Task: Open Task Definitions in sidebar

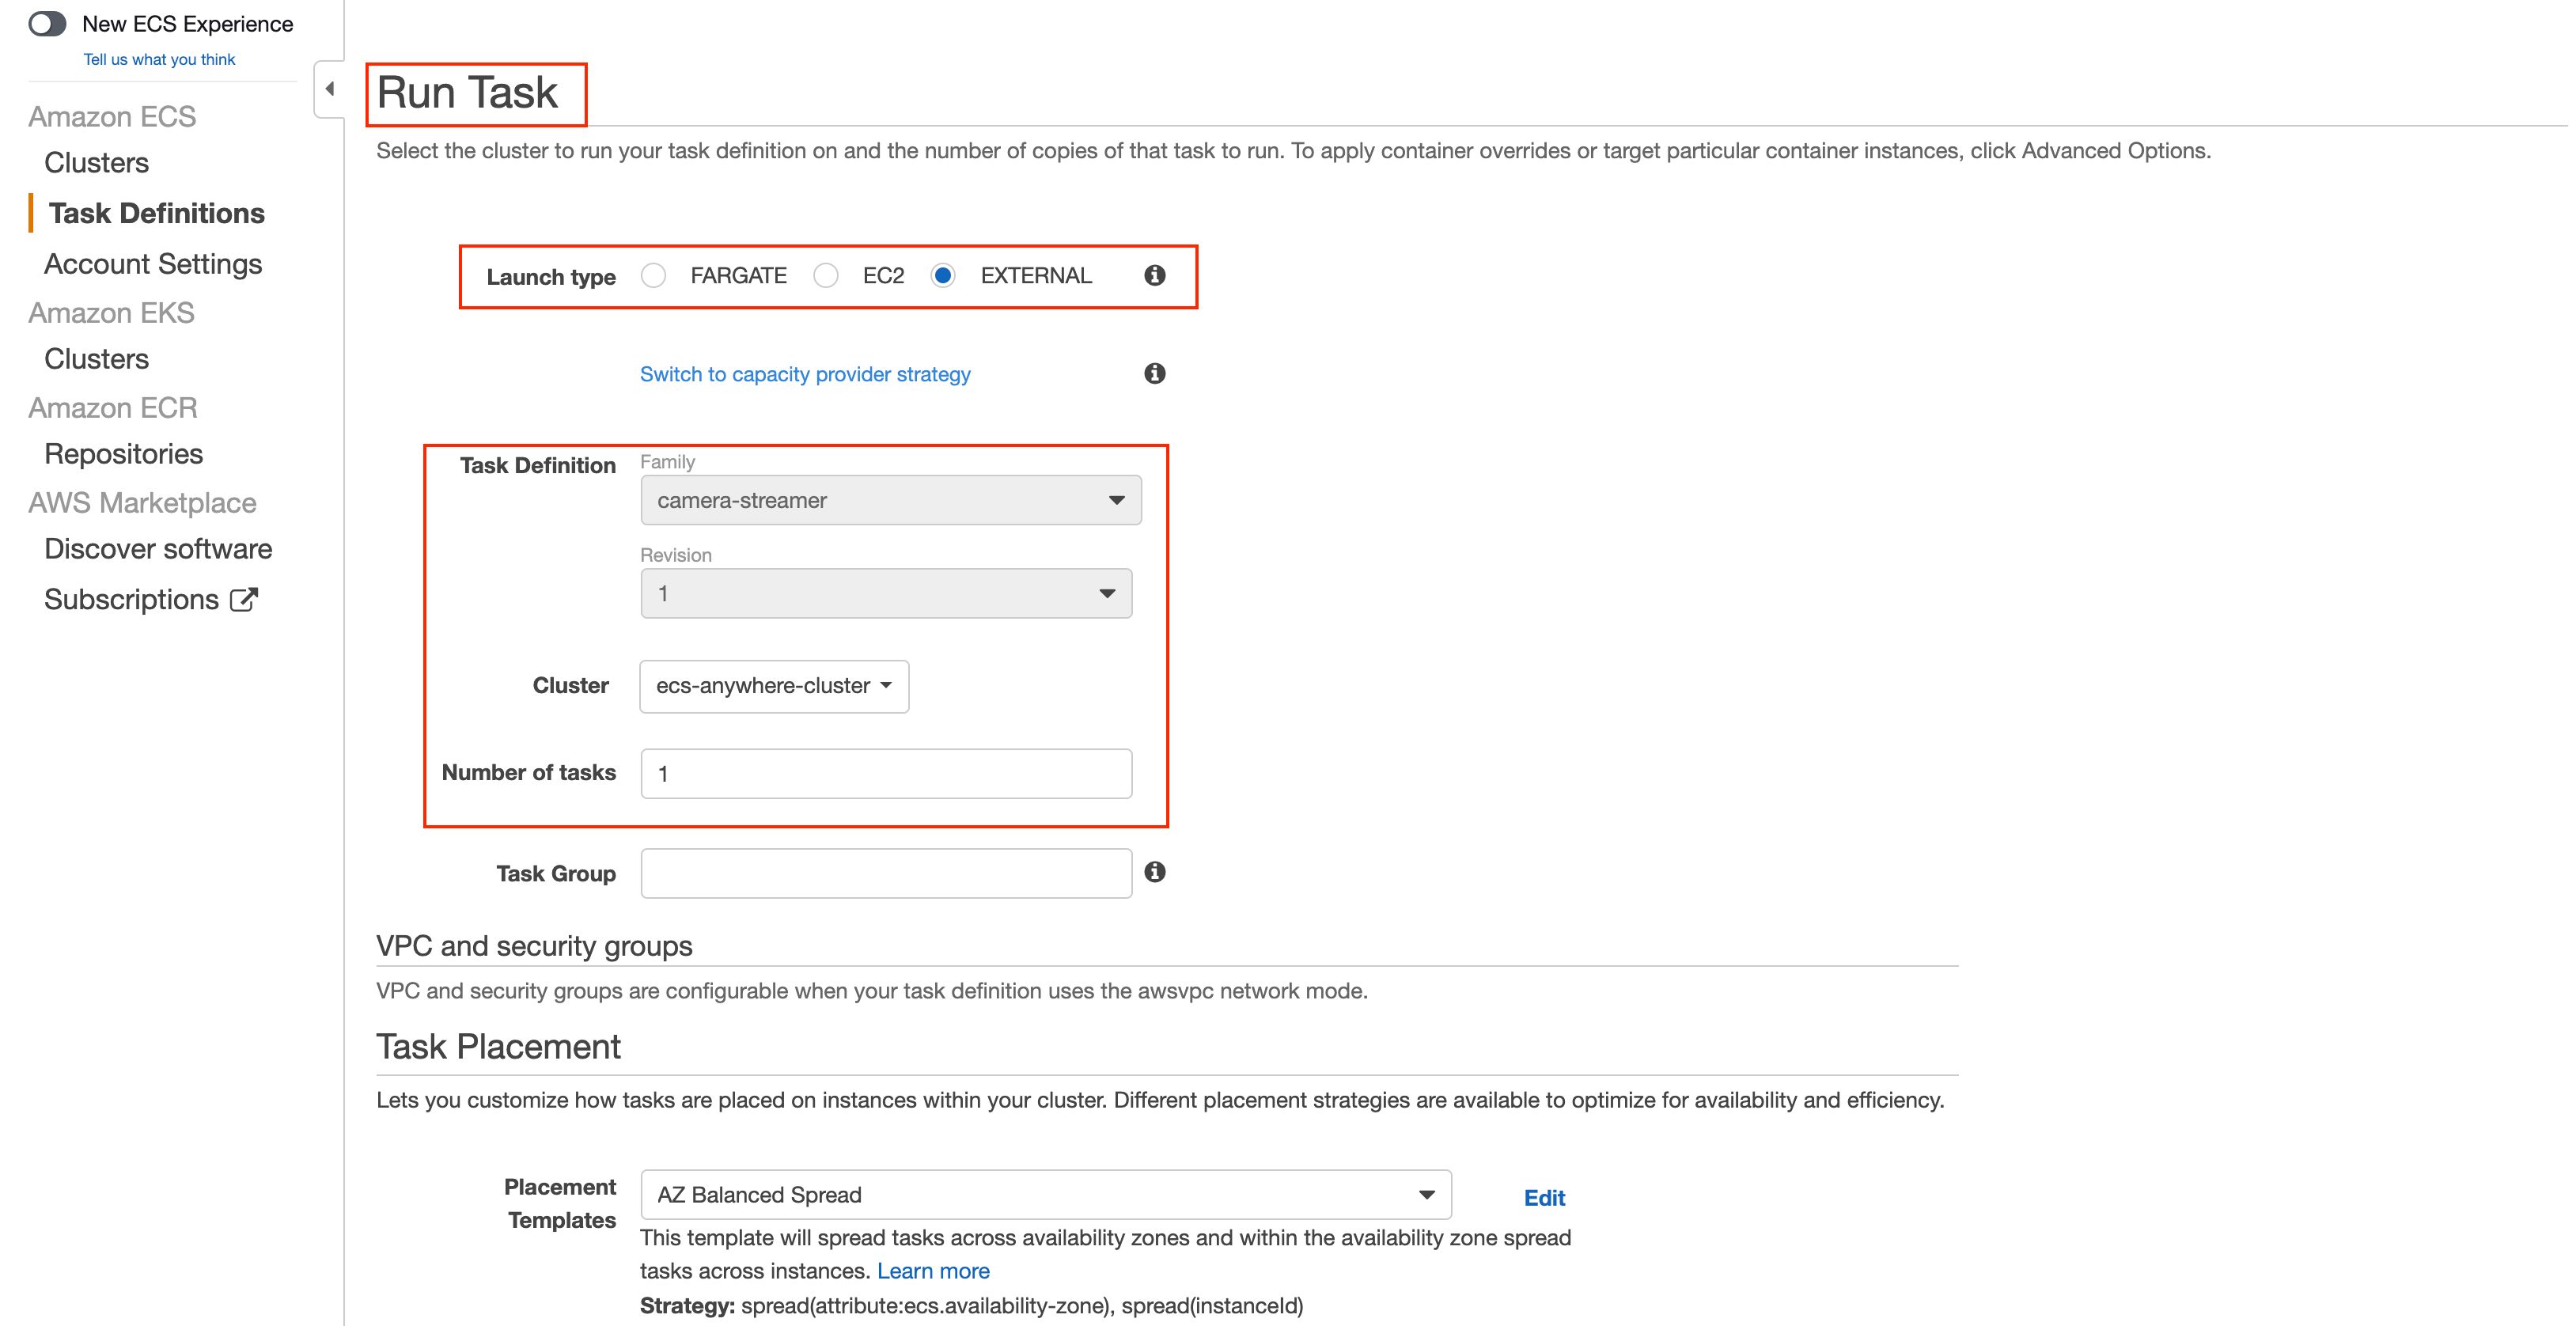Action: pyautogui.click(x=157, y=213)
